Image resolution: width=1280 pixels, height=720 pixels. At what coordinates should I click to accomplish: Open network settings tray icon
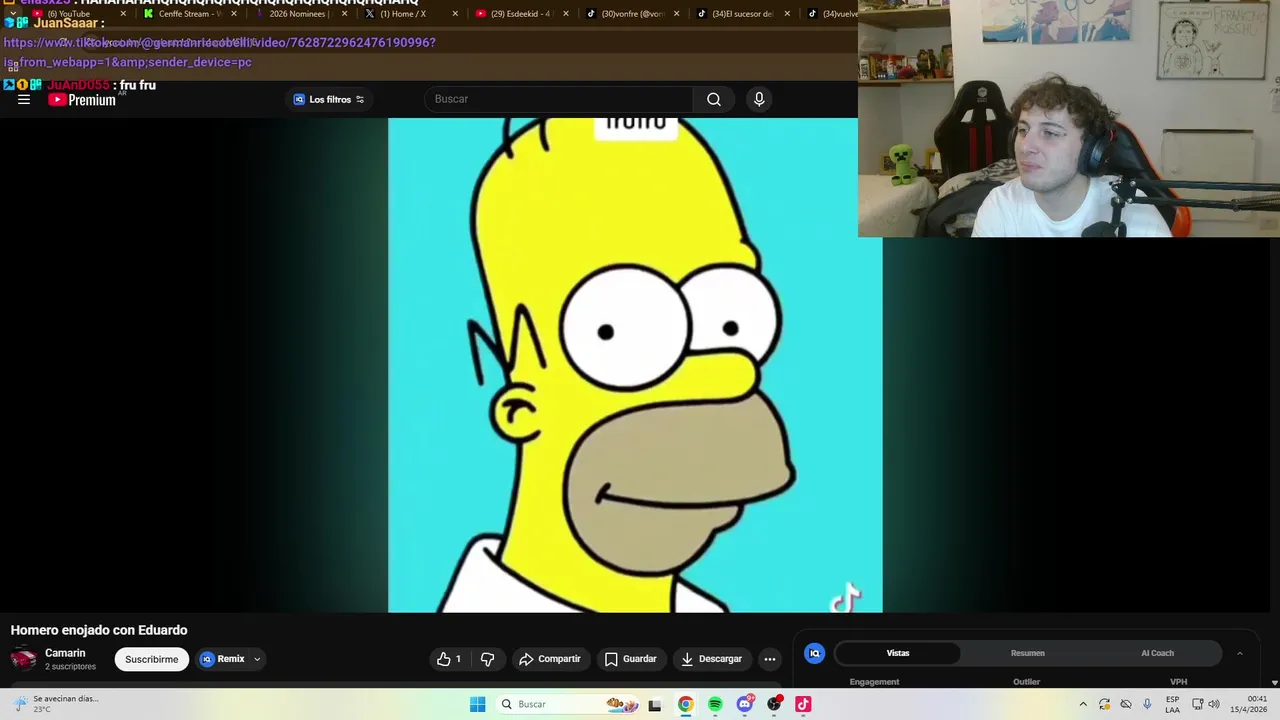(1197, 704)
